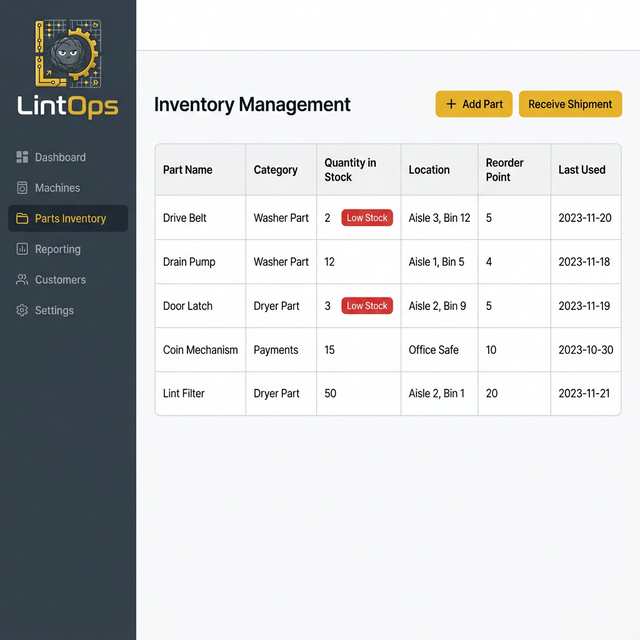Click the Office Safe location
Viewport: 640px width, 640px height.
click(x=433, y=350)
